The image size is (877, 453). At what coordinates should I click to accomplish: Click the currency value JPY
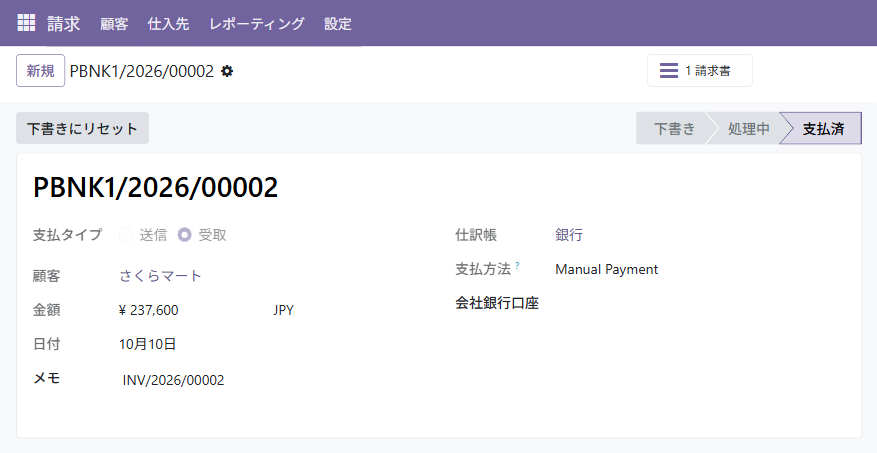click(x=284, y=310)
